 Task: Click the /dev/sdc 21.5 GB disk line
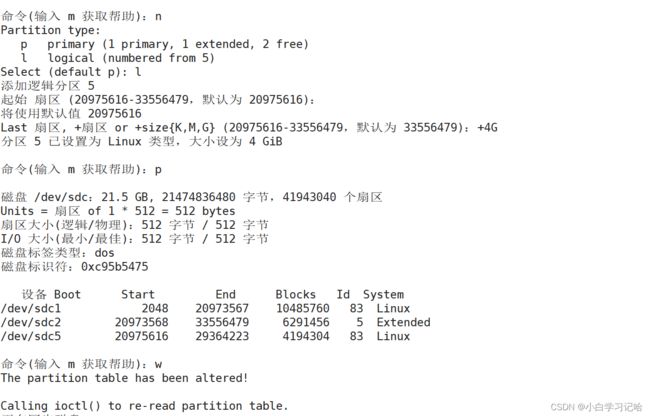click(192, 197)
